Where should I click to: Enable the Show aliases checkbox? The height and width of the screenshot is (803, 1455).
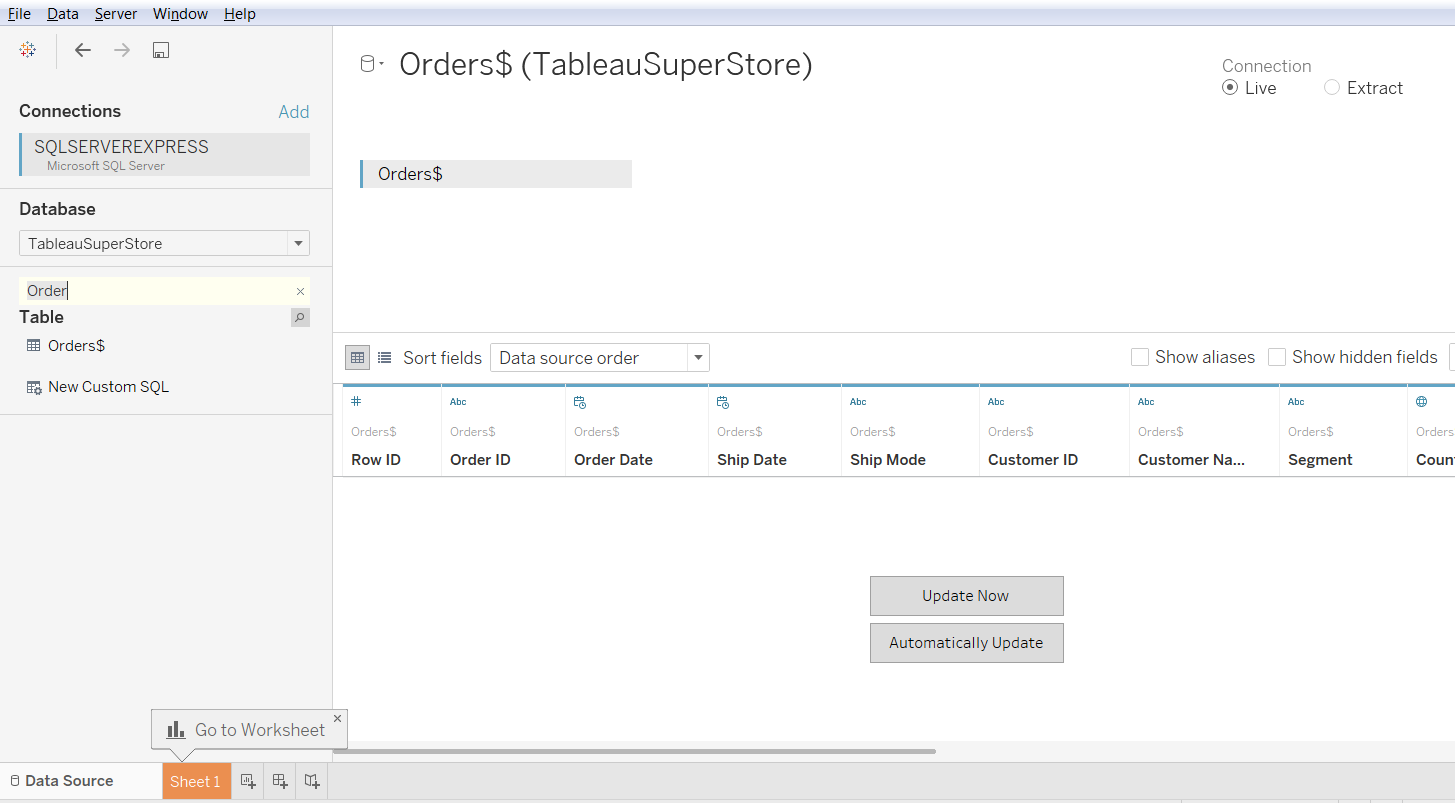[1139, 357]
